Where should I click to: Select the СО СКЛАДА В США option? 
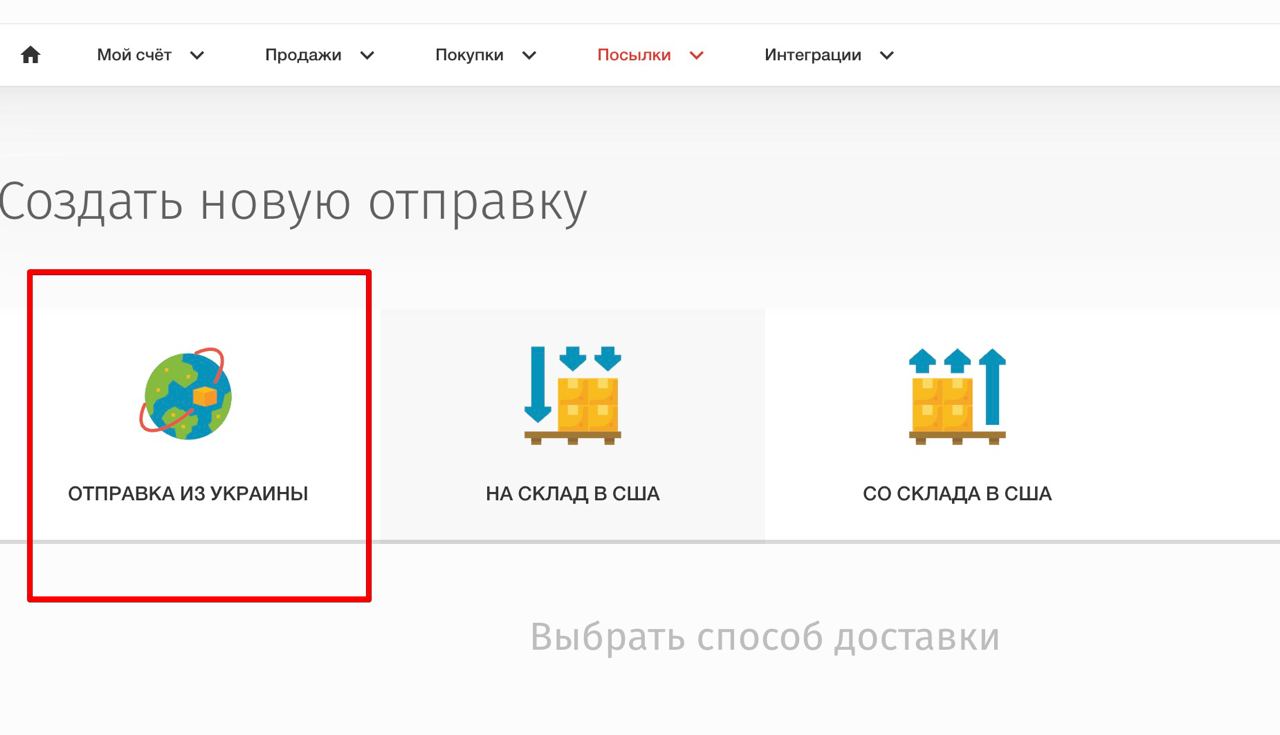957,493
